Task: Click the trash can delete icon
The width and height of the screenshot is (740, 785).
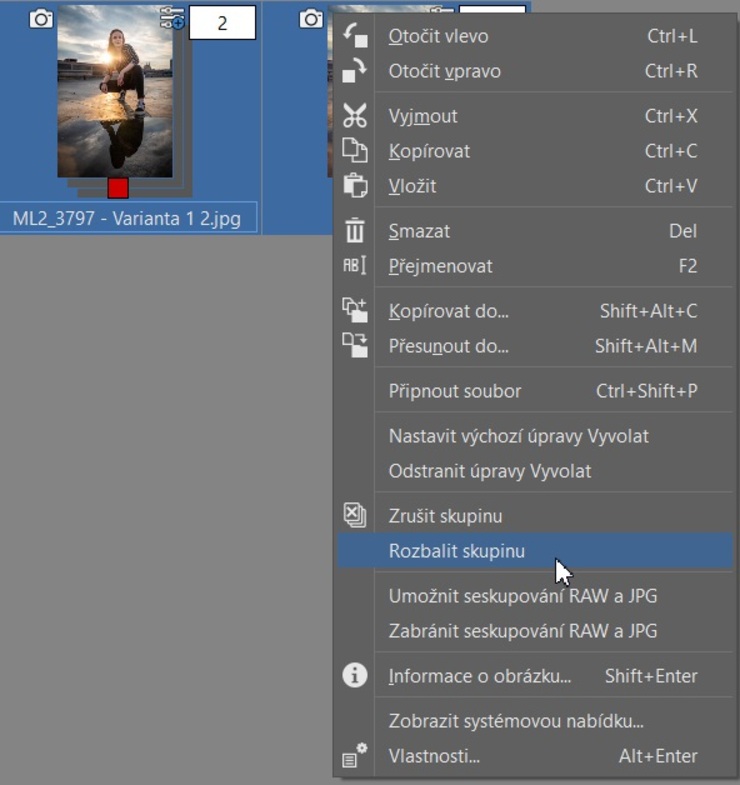Action: pos(354,231)
